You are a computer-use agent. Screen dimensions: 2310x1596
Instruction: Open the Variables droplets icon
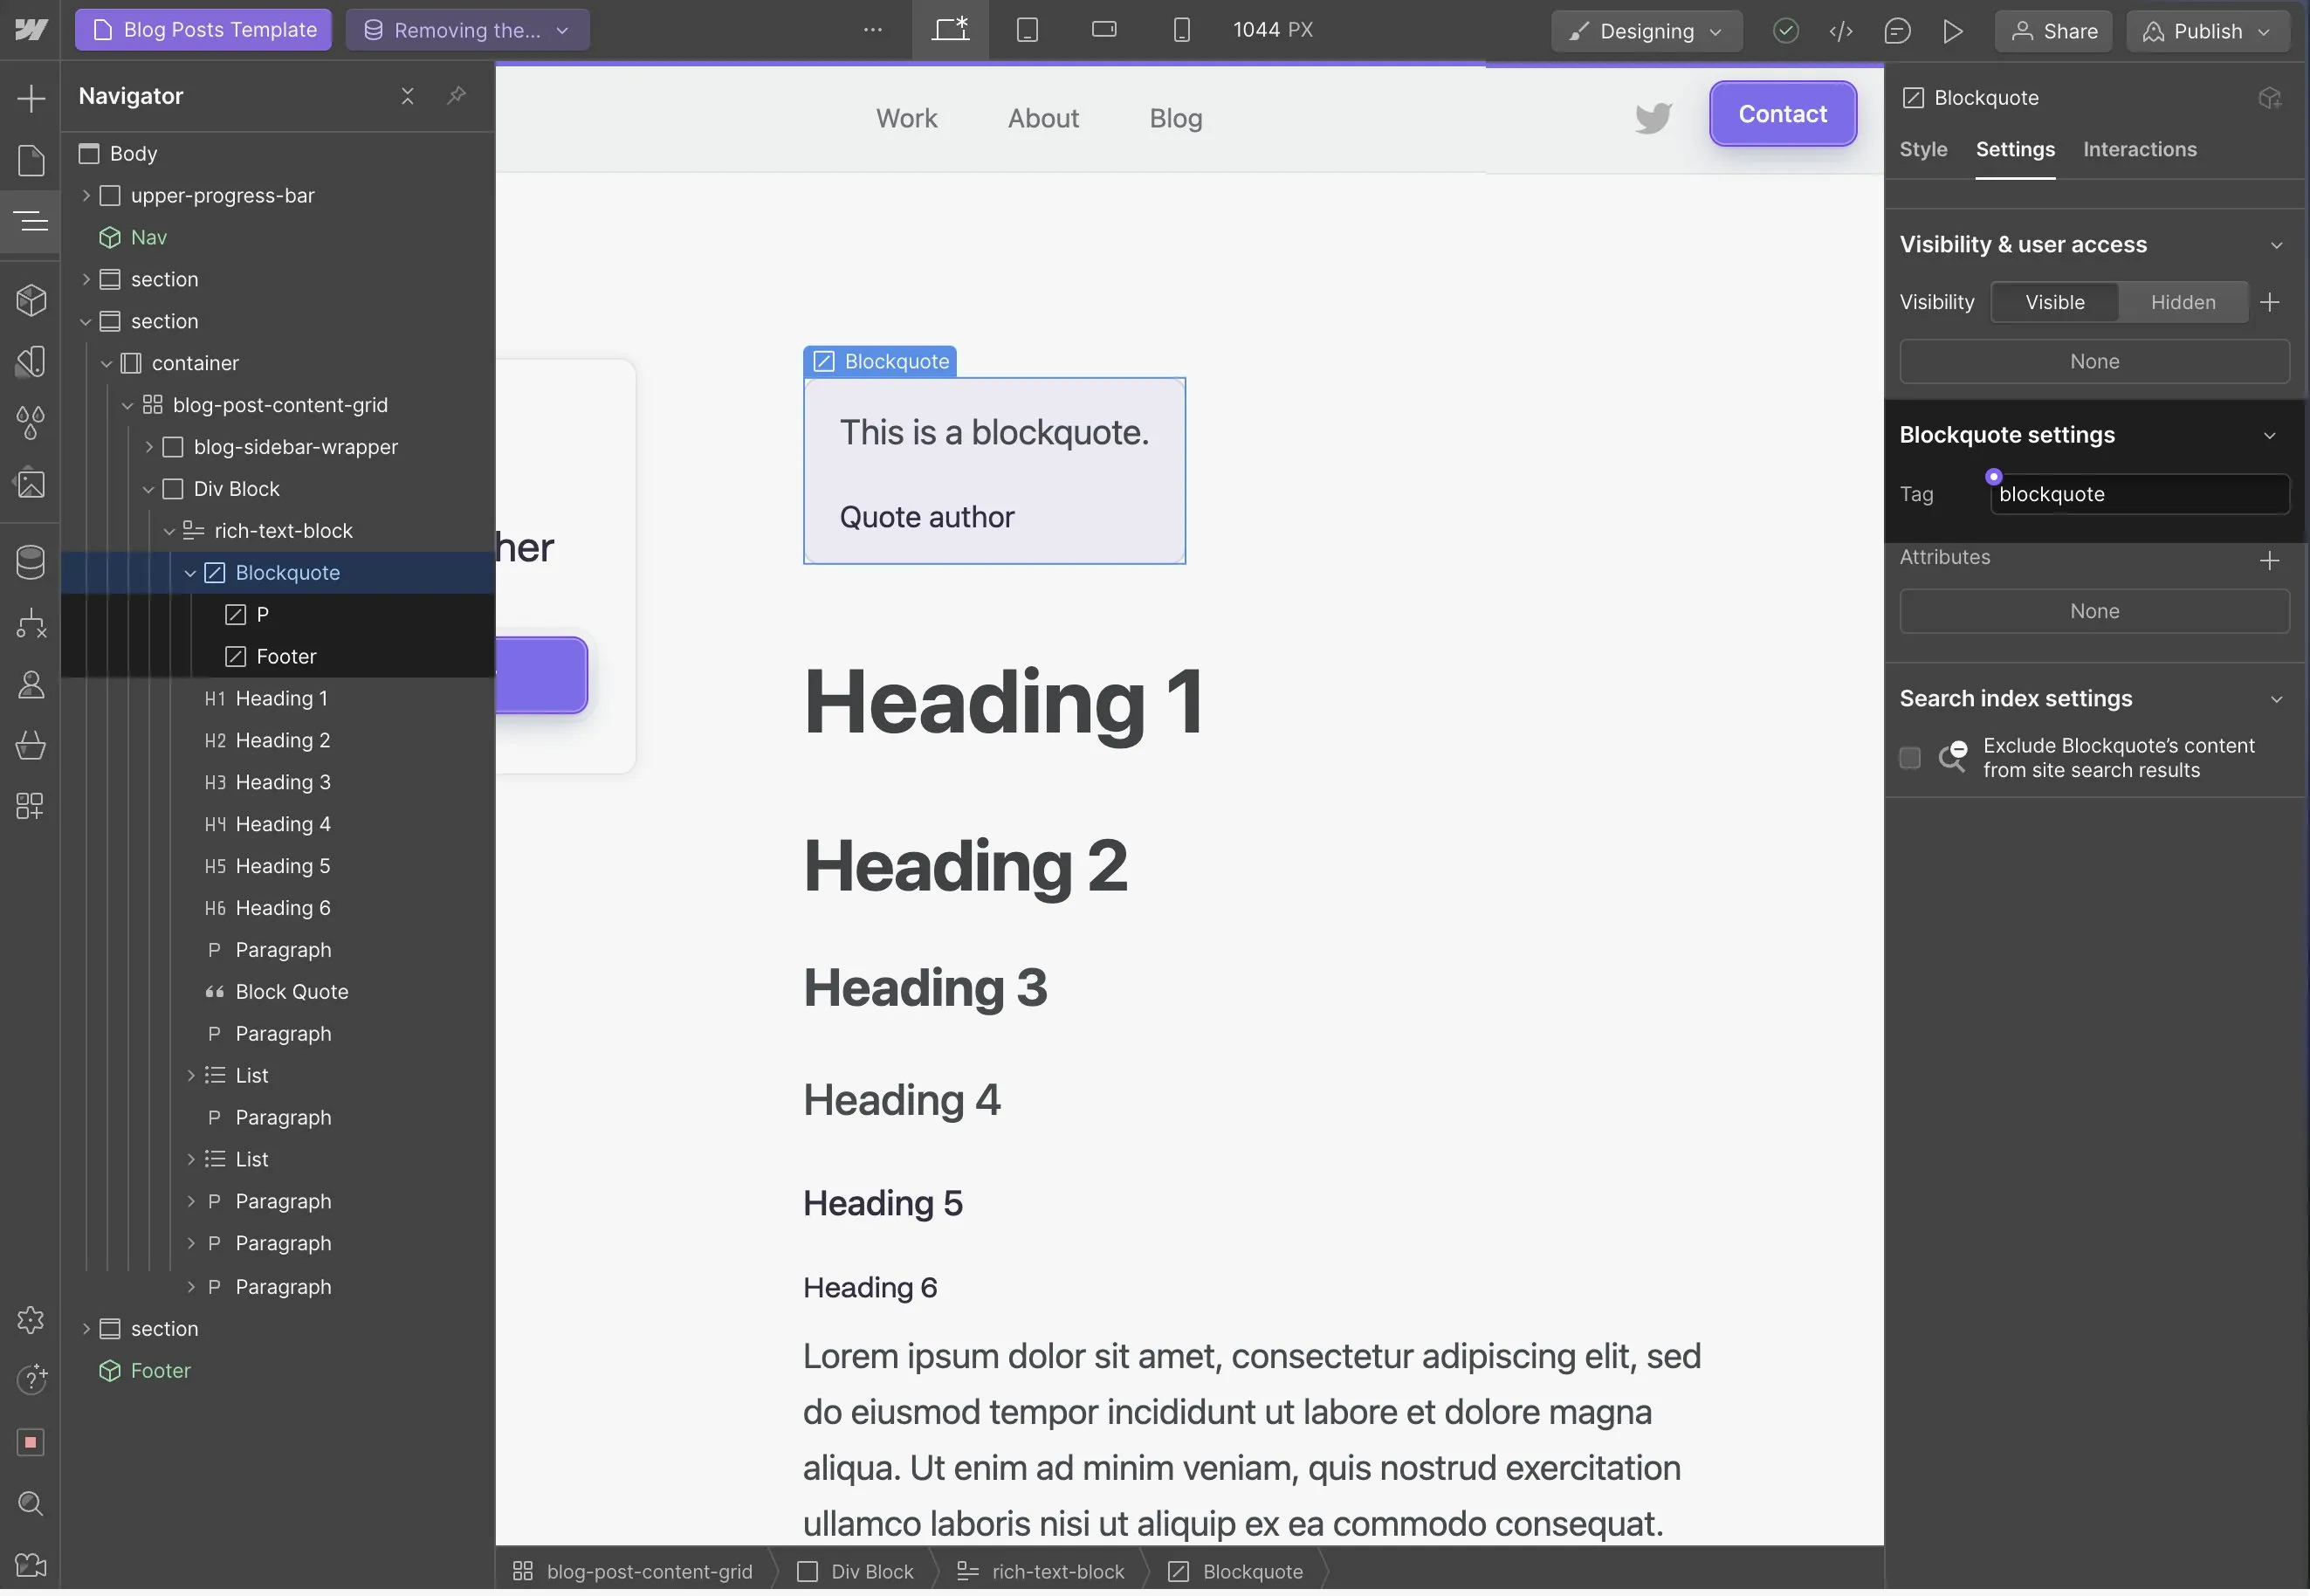click(x=31, y=423)
